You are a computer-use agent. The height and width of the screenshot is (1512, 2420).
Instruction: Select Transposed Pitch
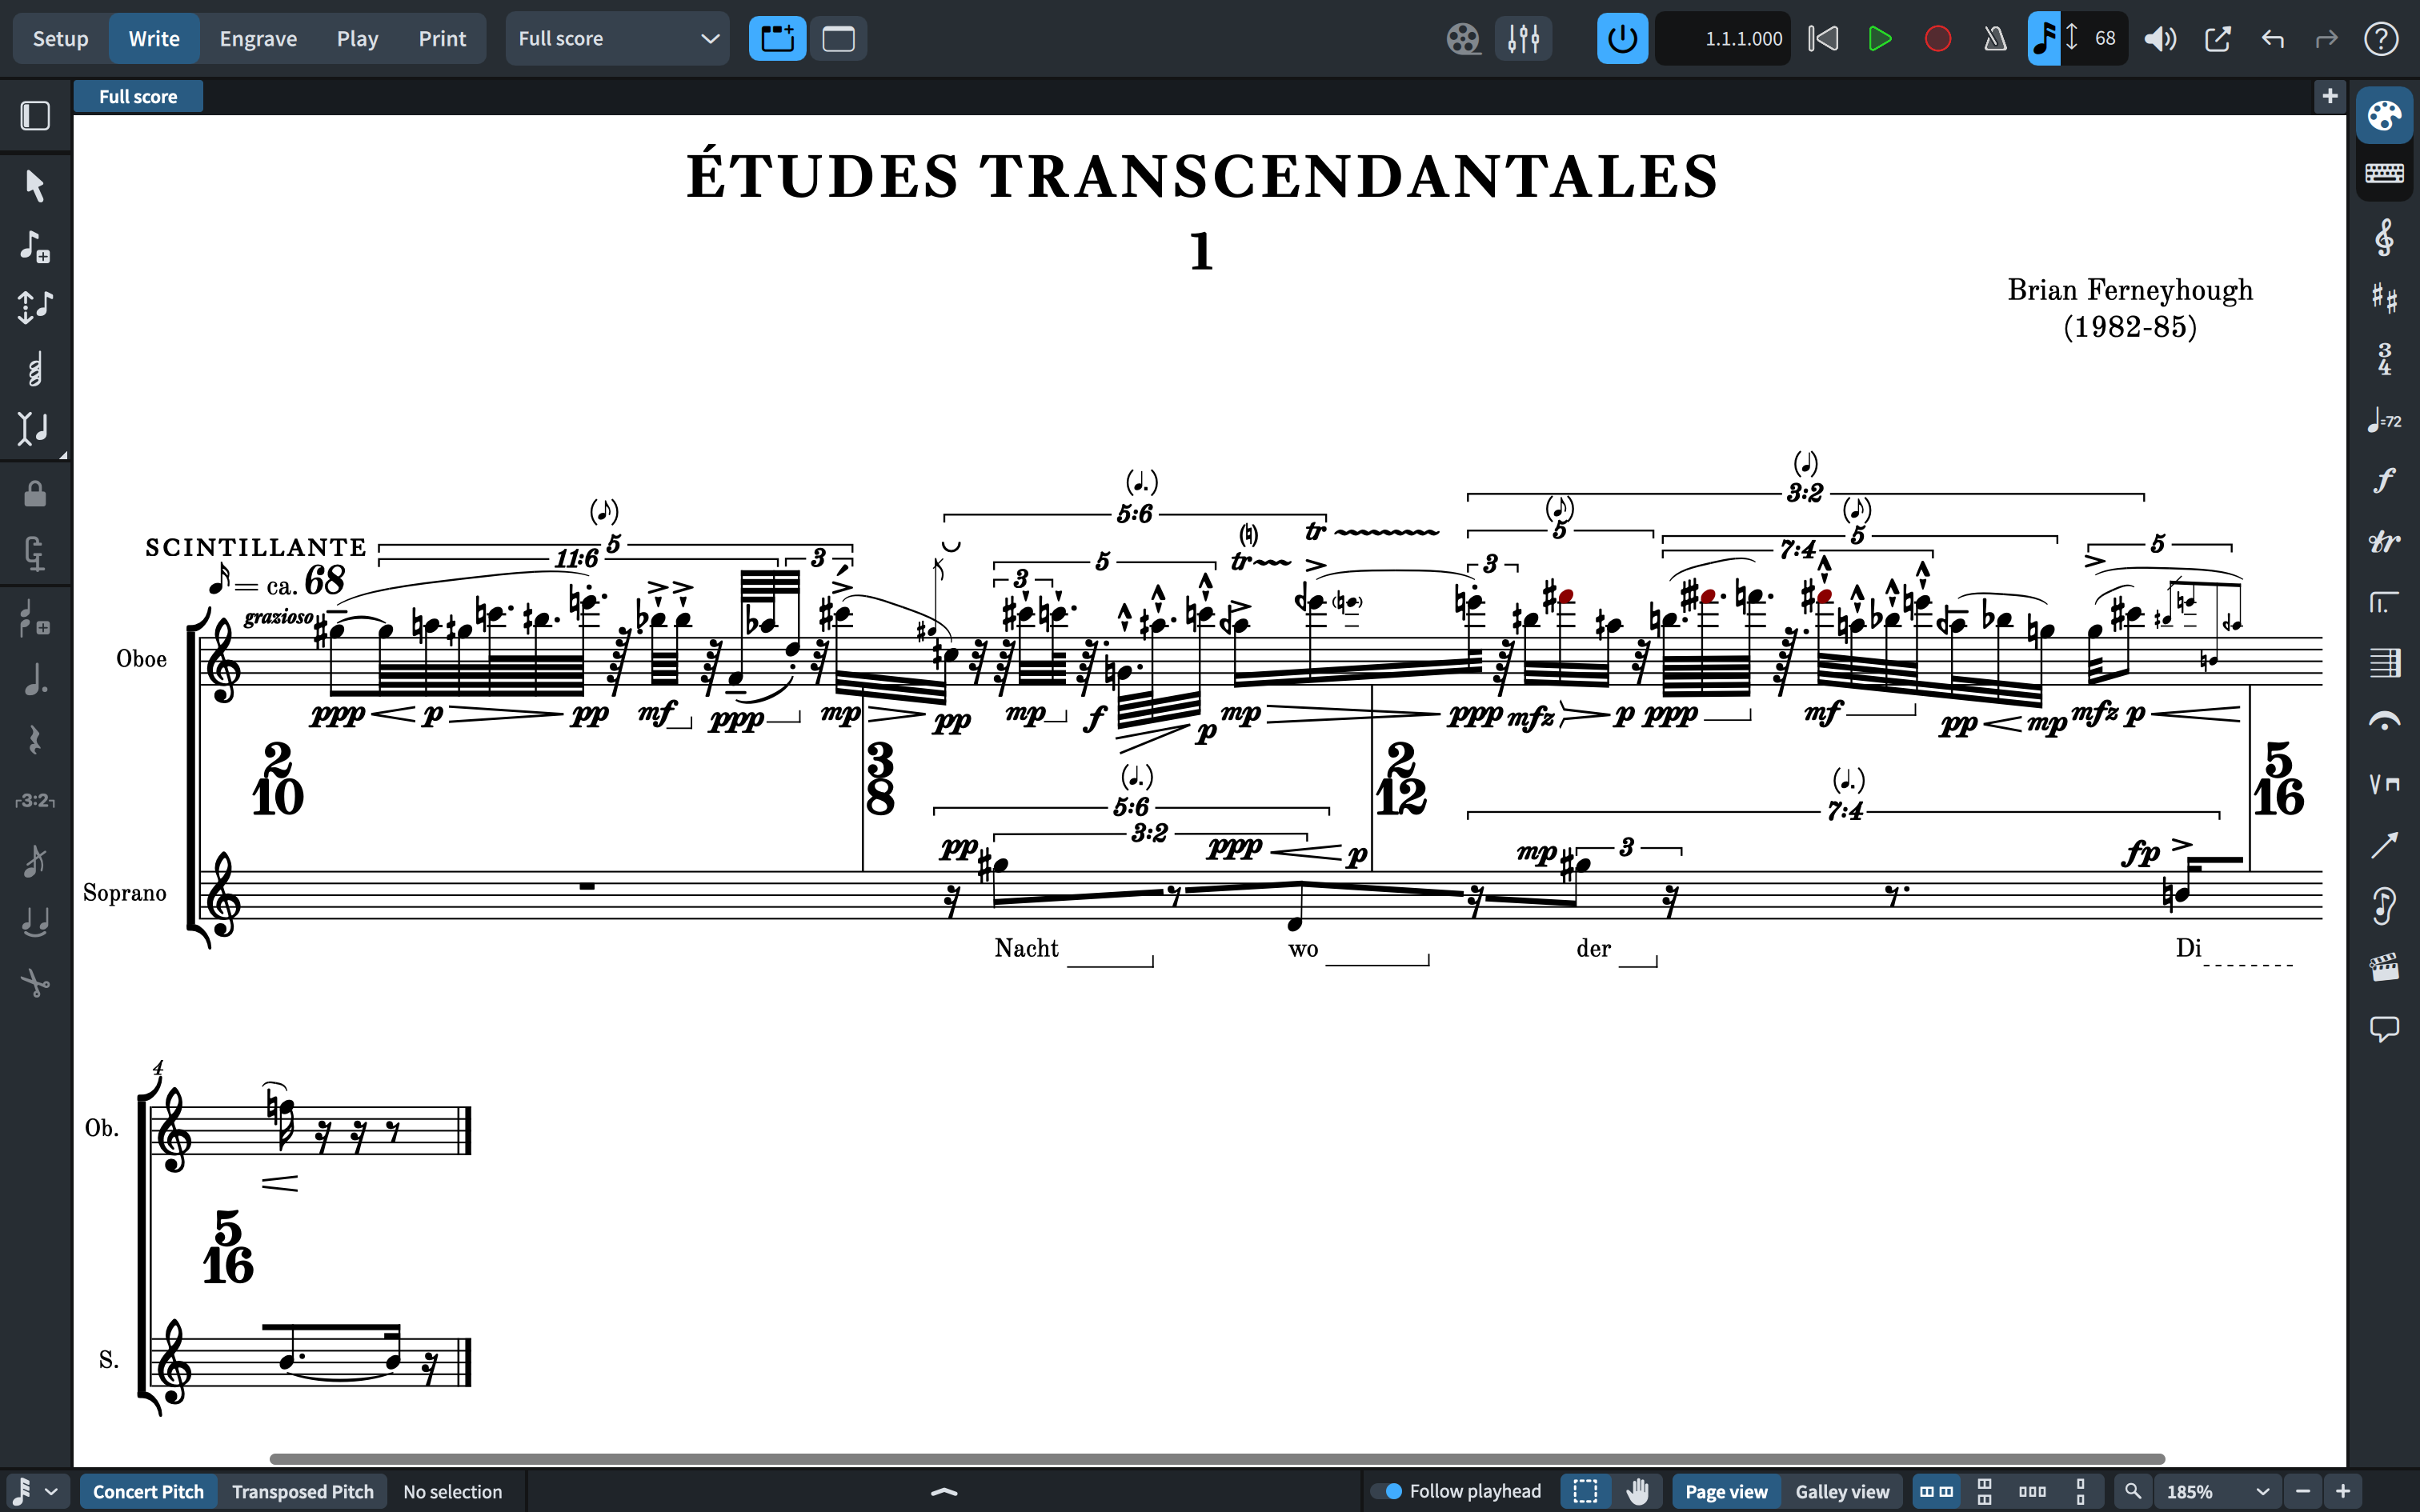[x=303, y=1491]
